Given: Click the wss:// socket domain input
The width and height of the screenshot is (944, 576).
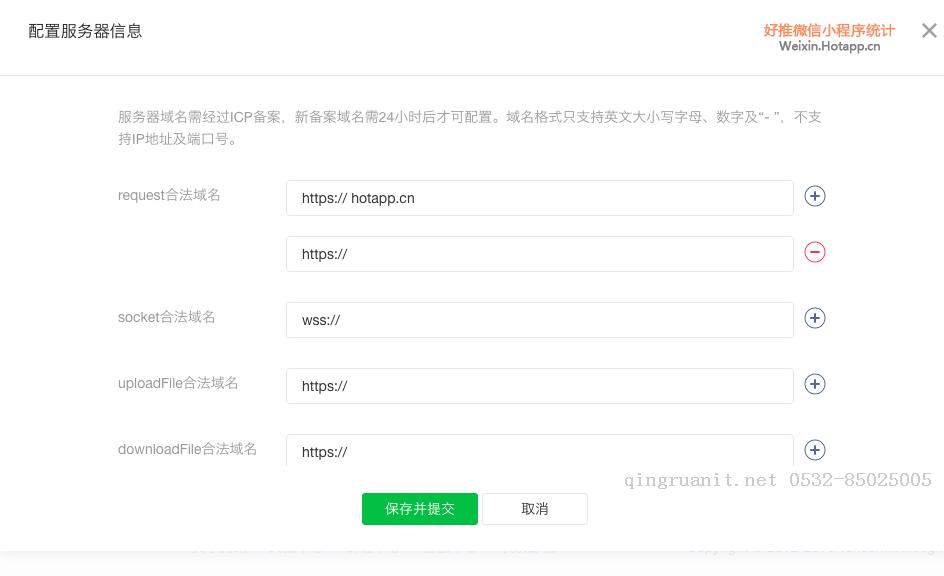Looking at the screenshot, I should point(540,320).
